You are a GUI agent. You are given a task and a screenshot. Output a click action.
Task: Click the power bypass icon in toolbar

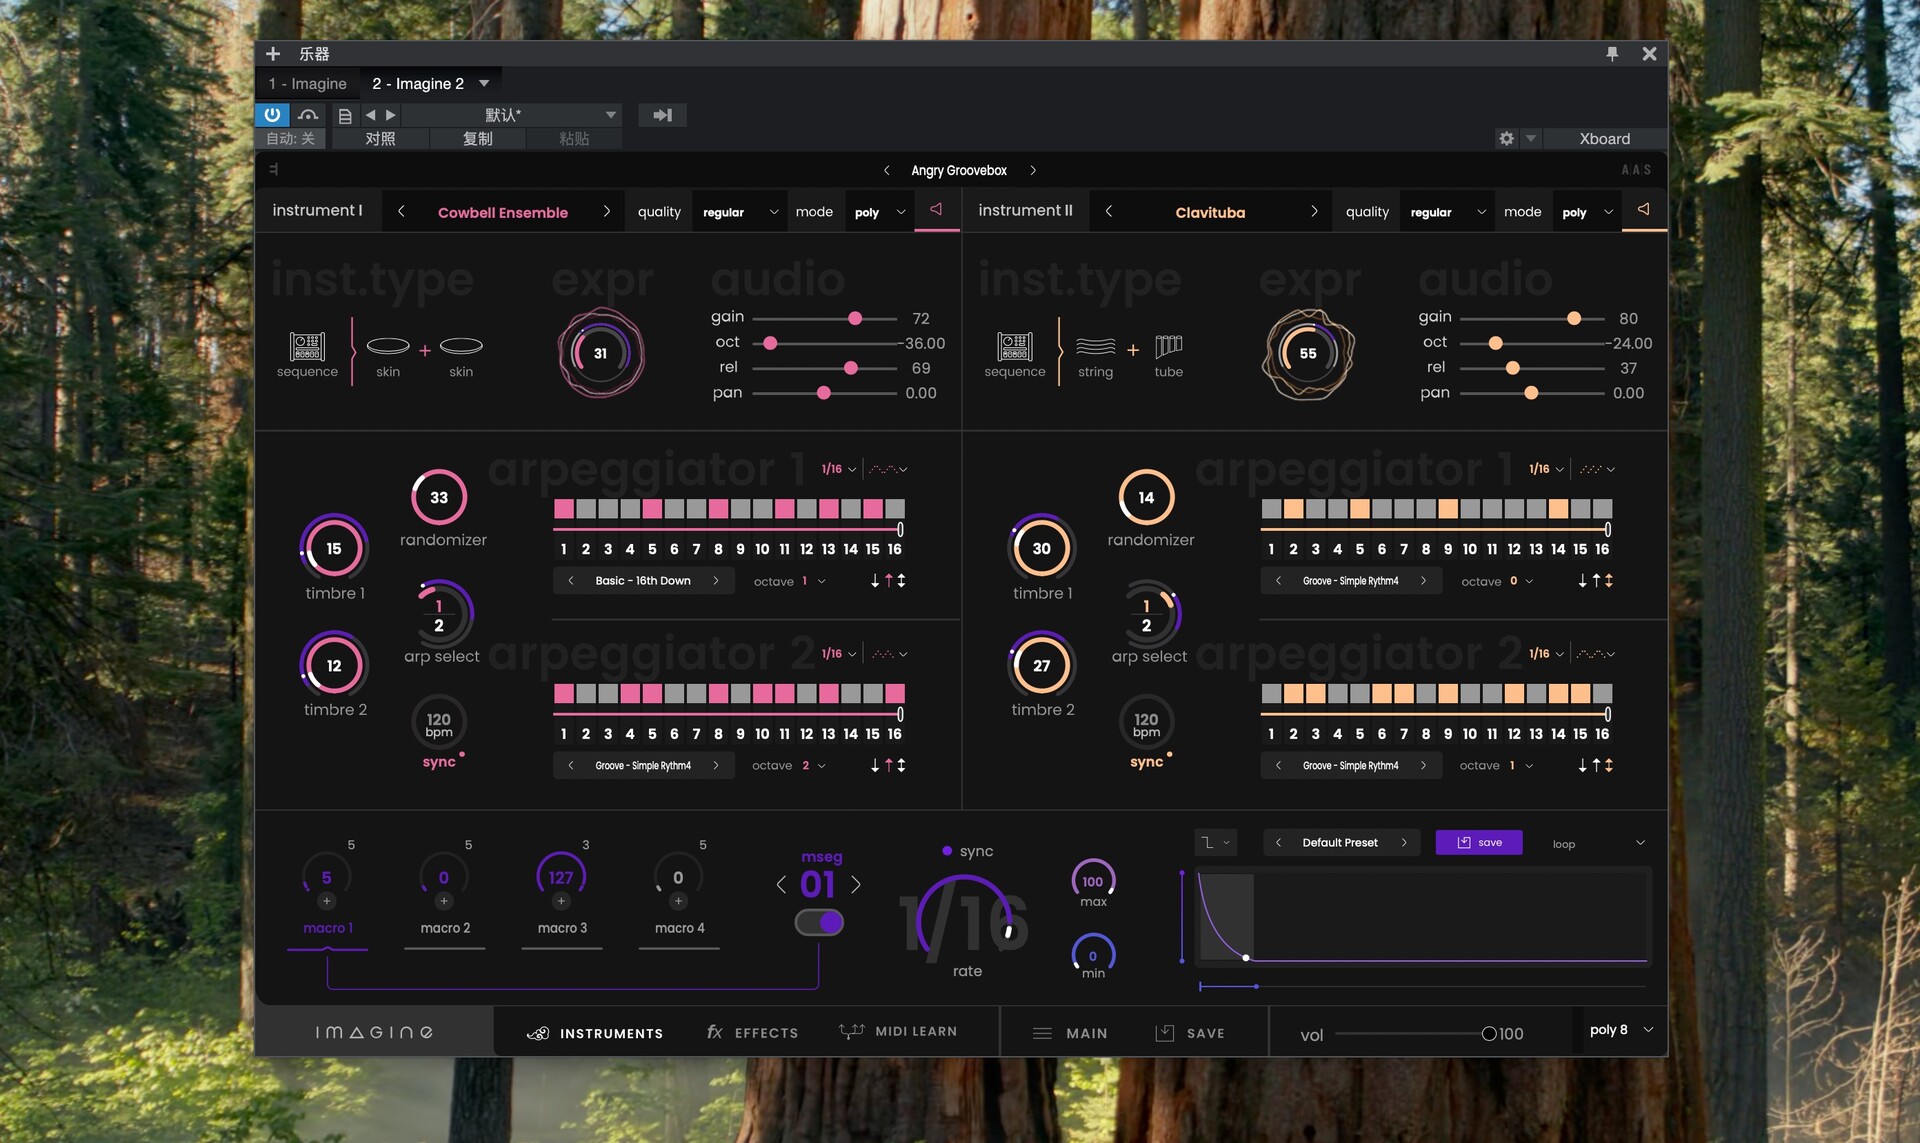pyautogui.click(x=272, y=115)
